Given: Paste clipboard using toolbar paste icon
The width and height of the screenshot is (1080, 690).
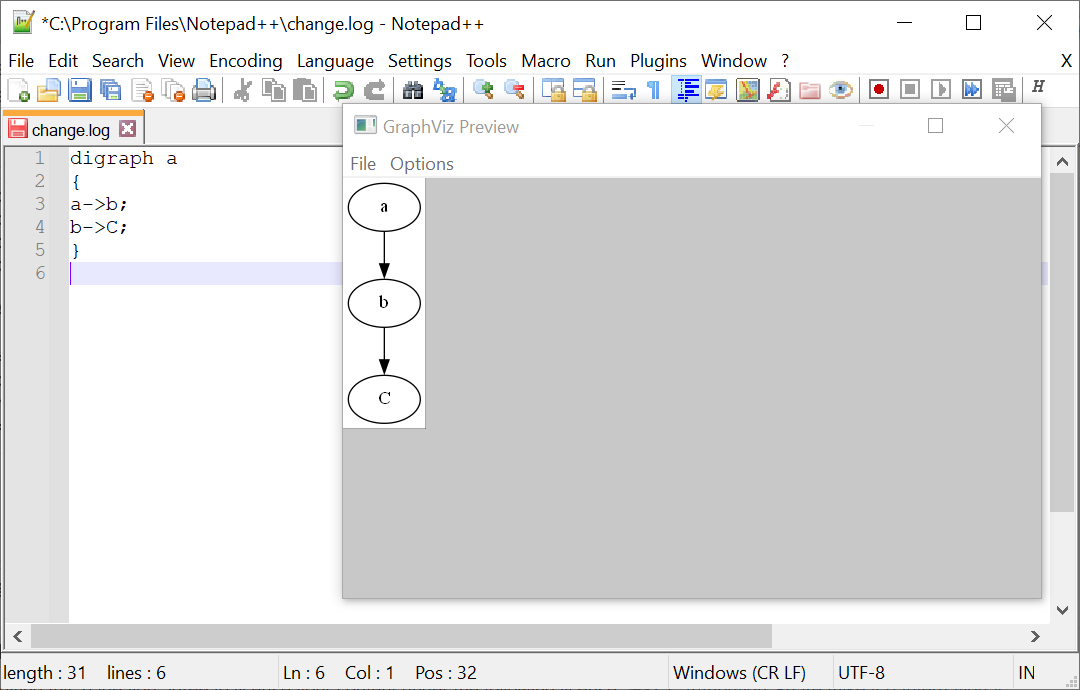Looking at the screenshot, I should pos(304,90).
